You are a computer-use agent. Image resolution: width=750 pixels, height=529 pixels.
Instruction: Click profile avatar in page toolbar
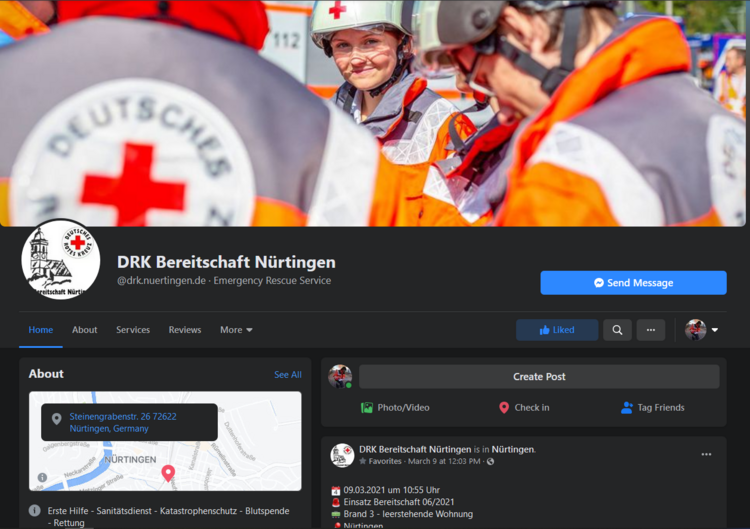695,330
